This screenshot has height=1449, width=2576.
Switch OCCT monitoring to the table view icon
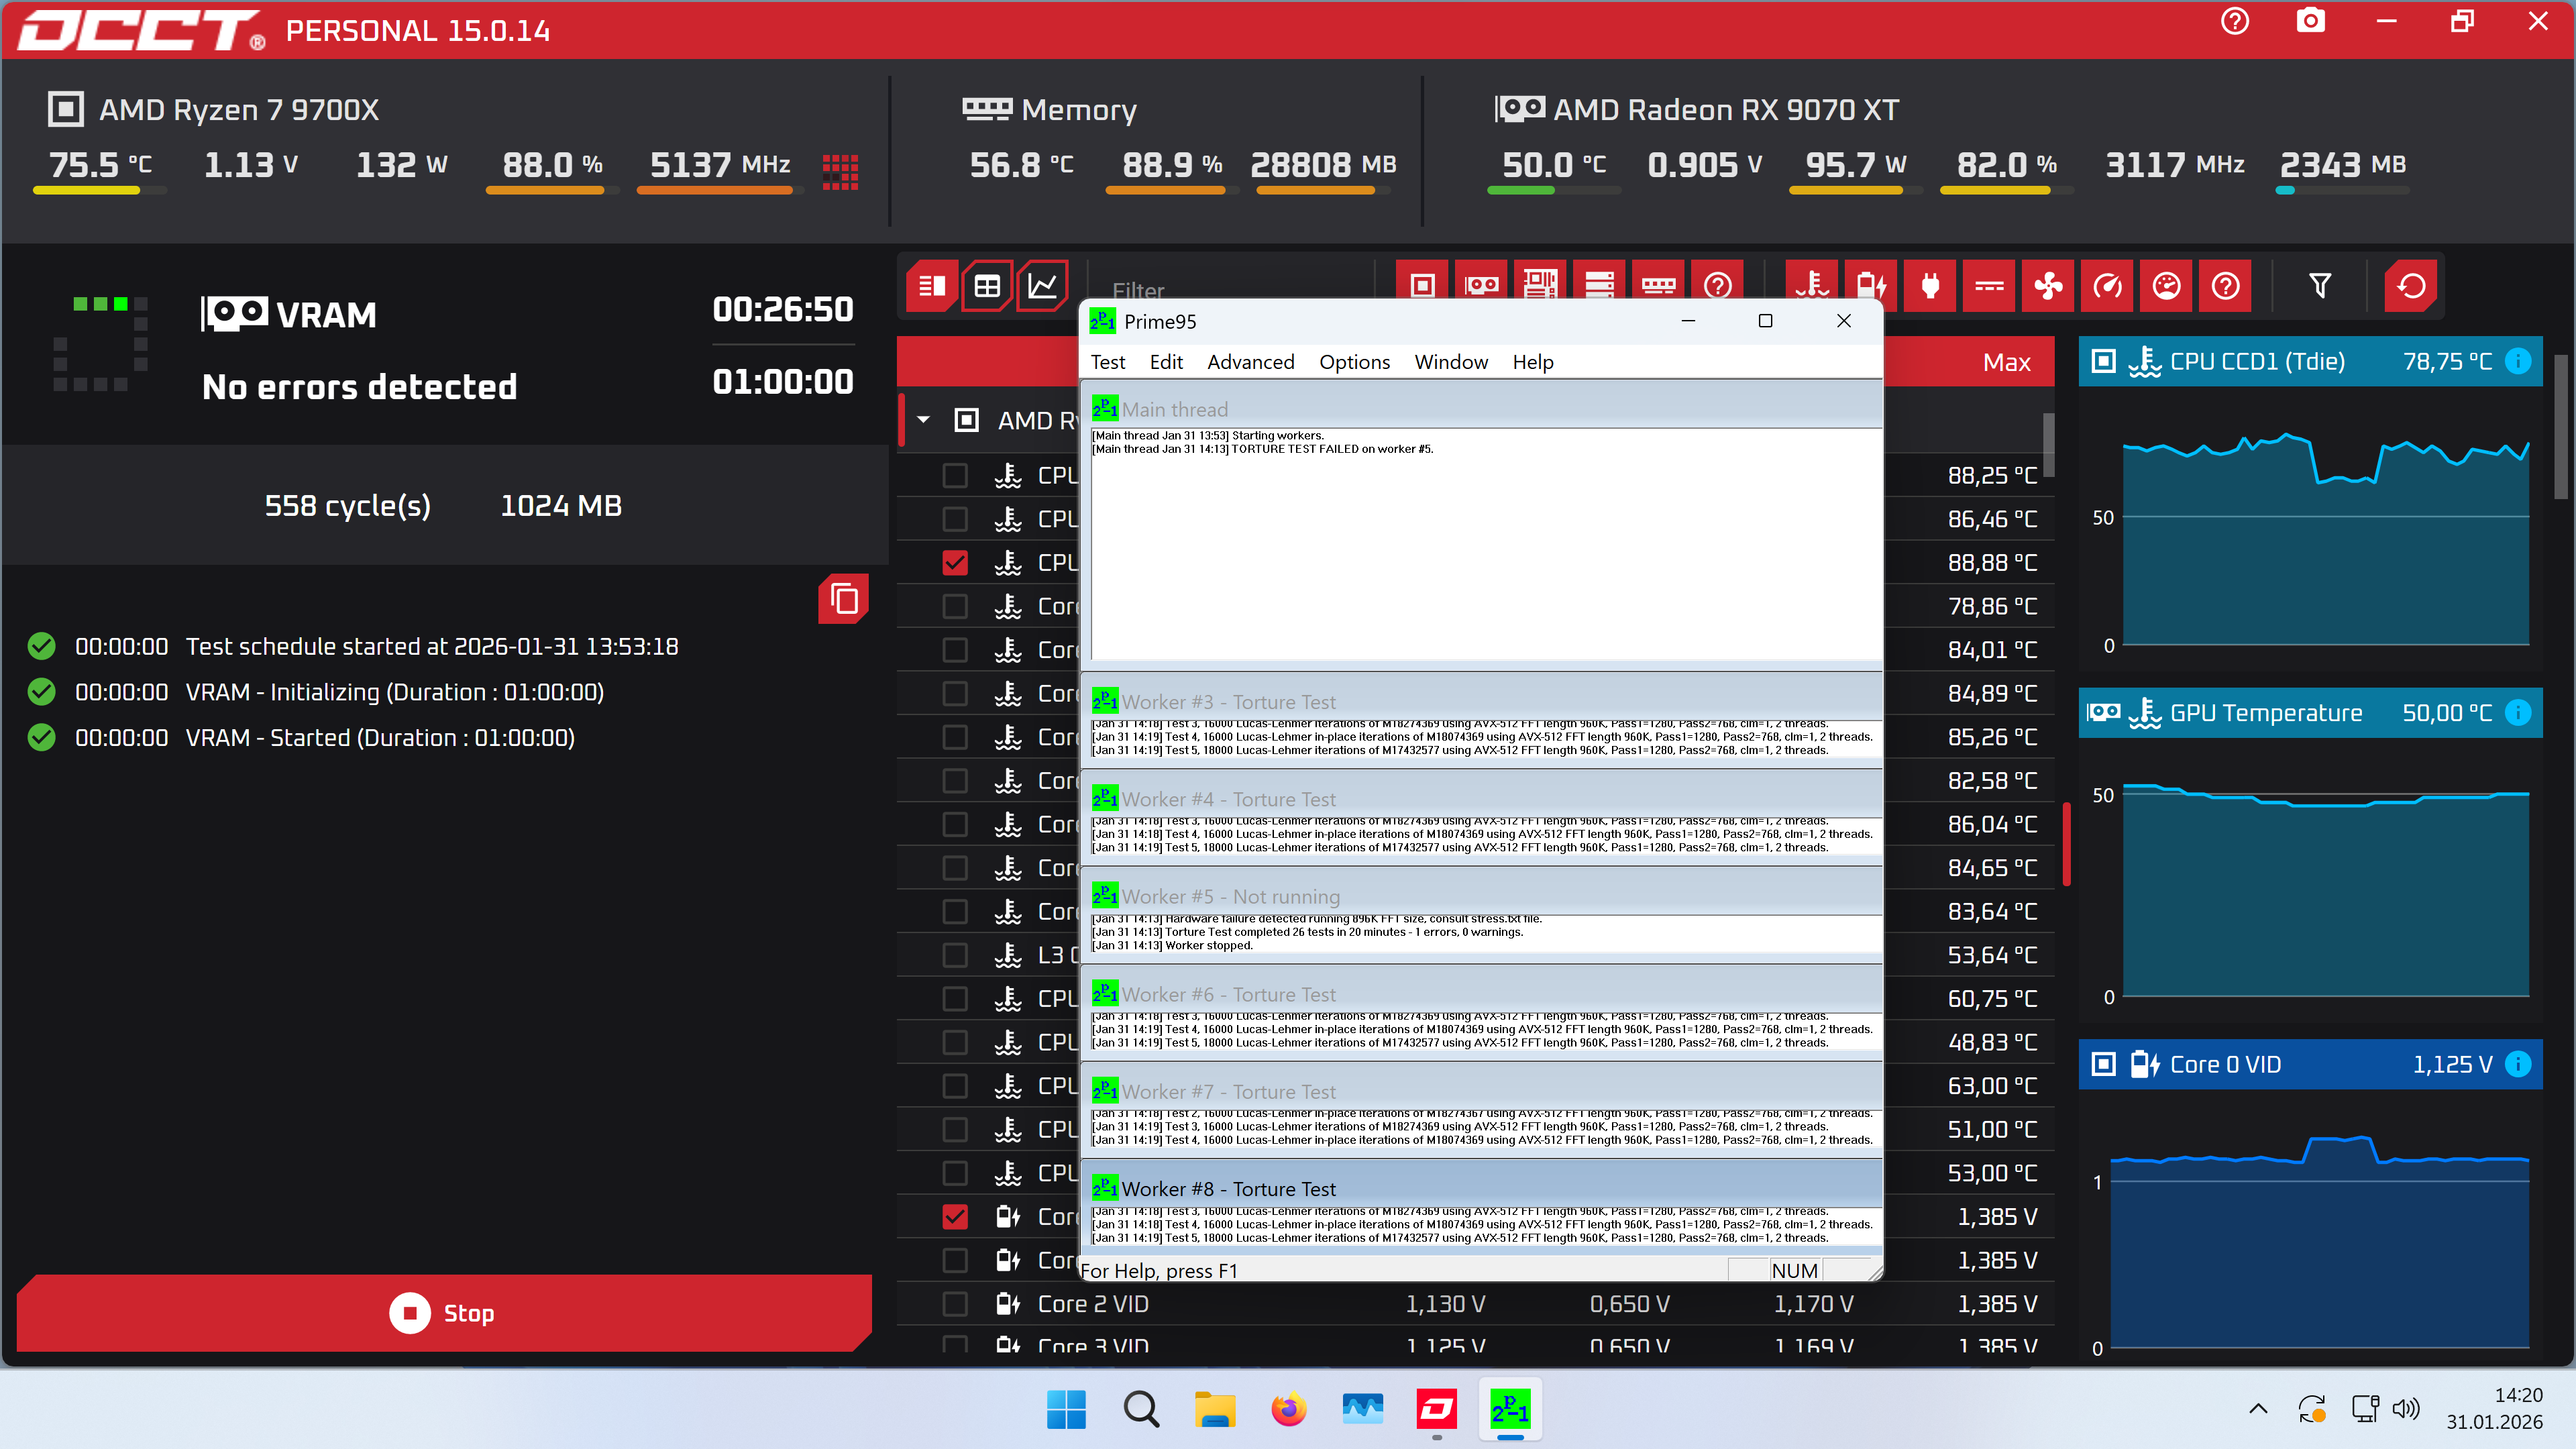(987, 286)
